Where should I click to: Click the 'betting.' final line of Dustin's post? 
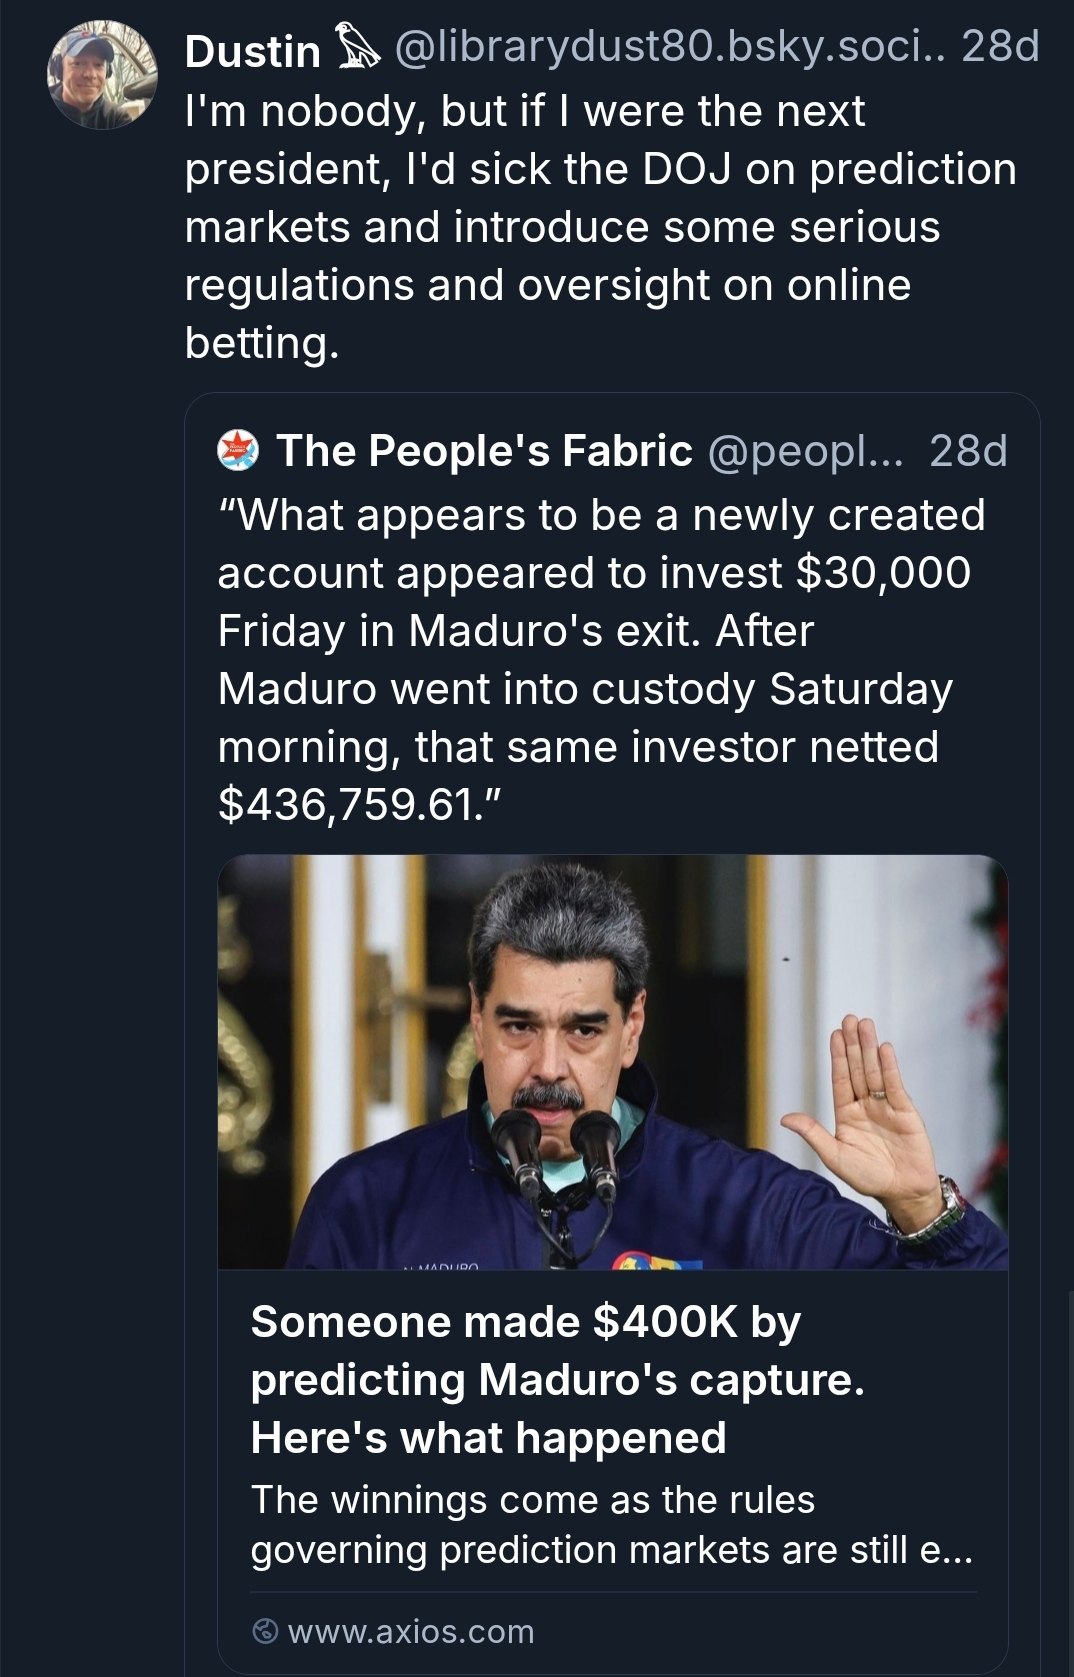[x=262, y=343]
